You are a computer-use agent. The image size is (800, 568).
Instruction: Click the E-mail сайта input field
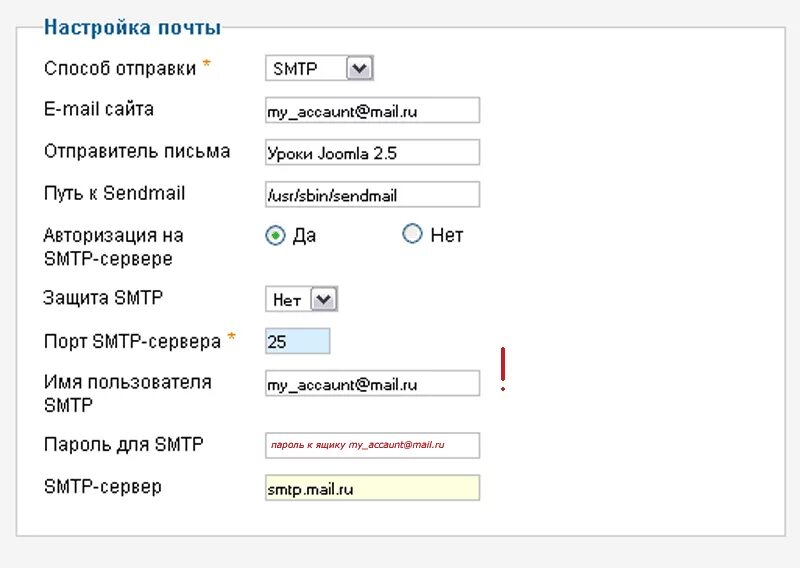point(372,111)
